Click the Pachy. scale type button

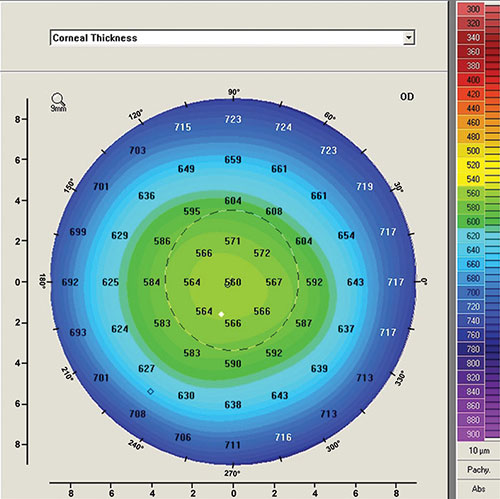tap(479, 470)
